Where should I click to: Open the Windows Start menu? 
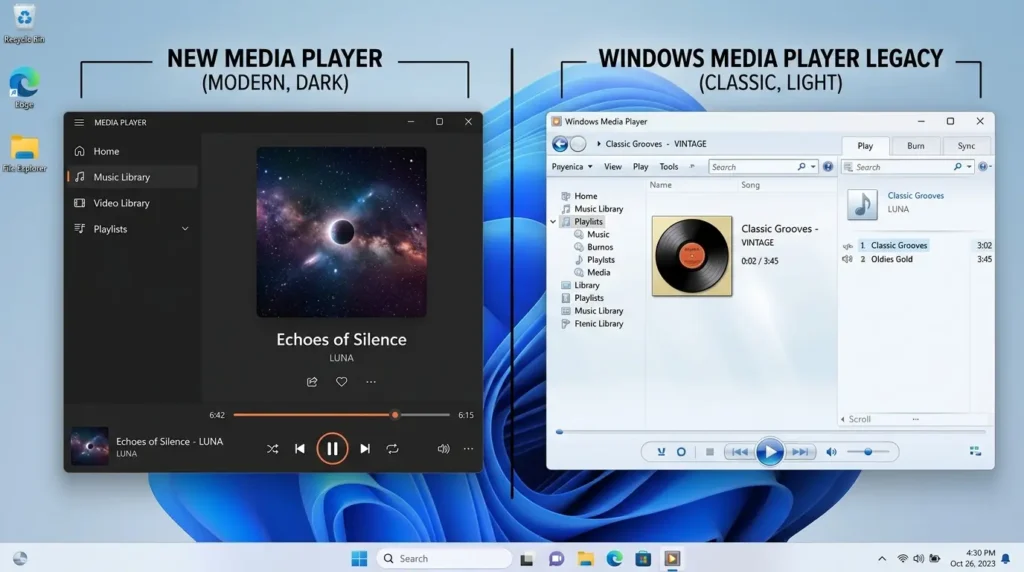pos(359,559)
